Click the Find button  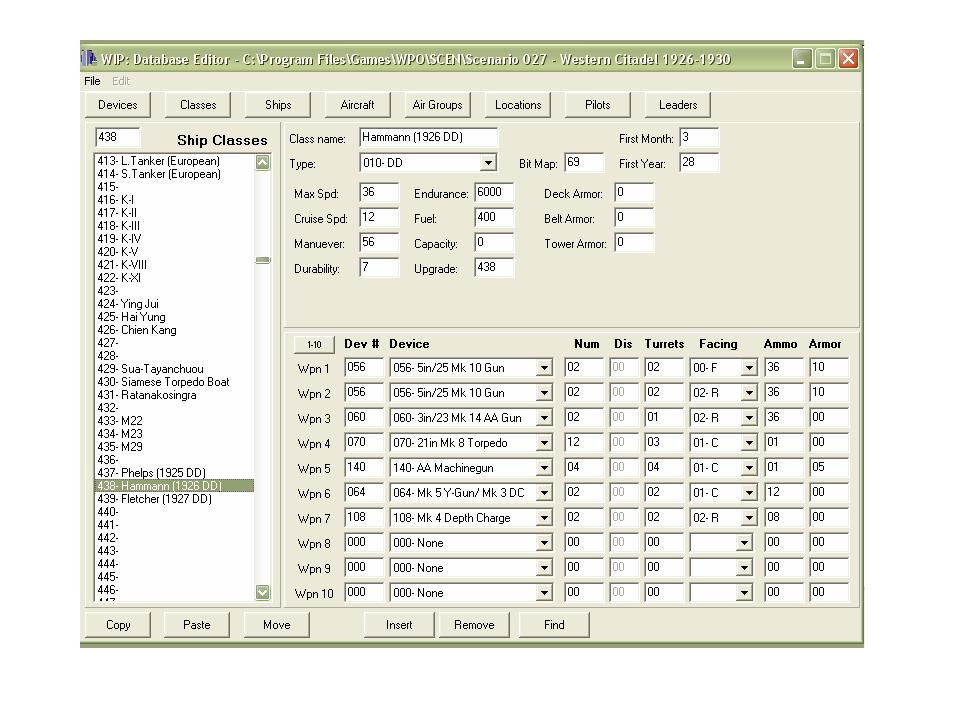pyautogui.click(x=554, y=624)
